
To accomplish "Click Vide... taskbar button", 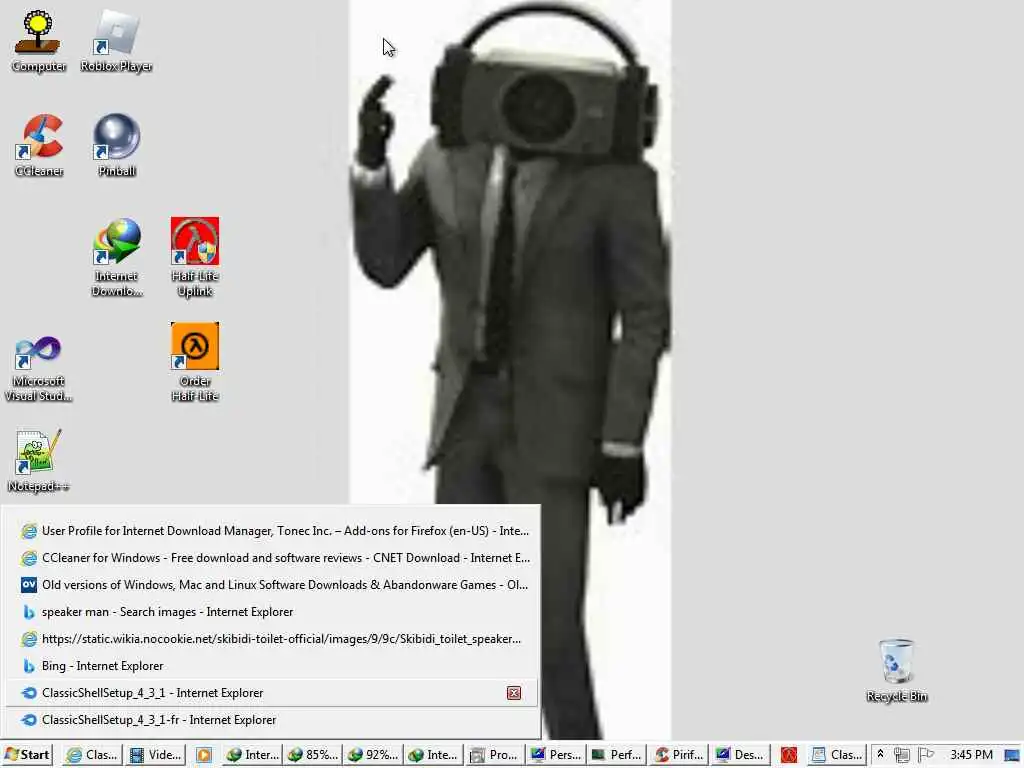I will tap(155, 755).
